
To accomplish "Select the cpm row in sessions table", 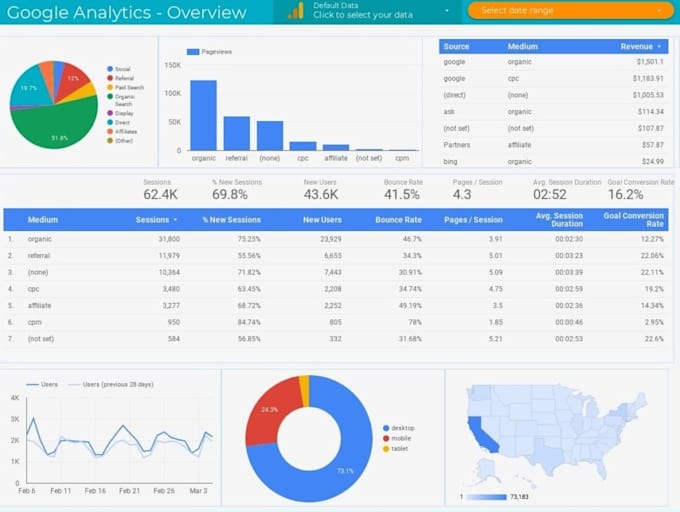I will coord(336,322).
